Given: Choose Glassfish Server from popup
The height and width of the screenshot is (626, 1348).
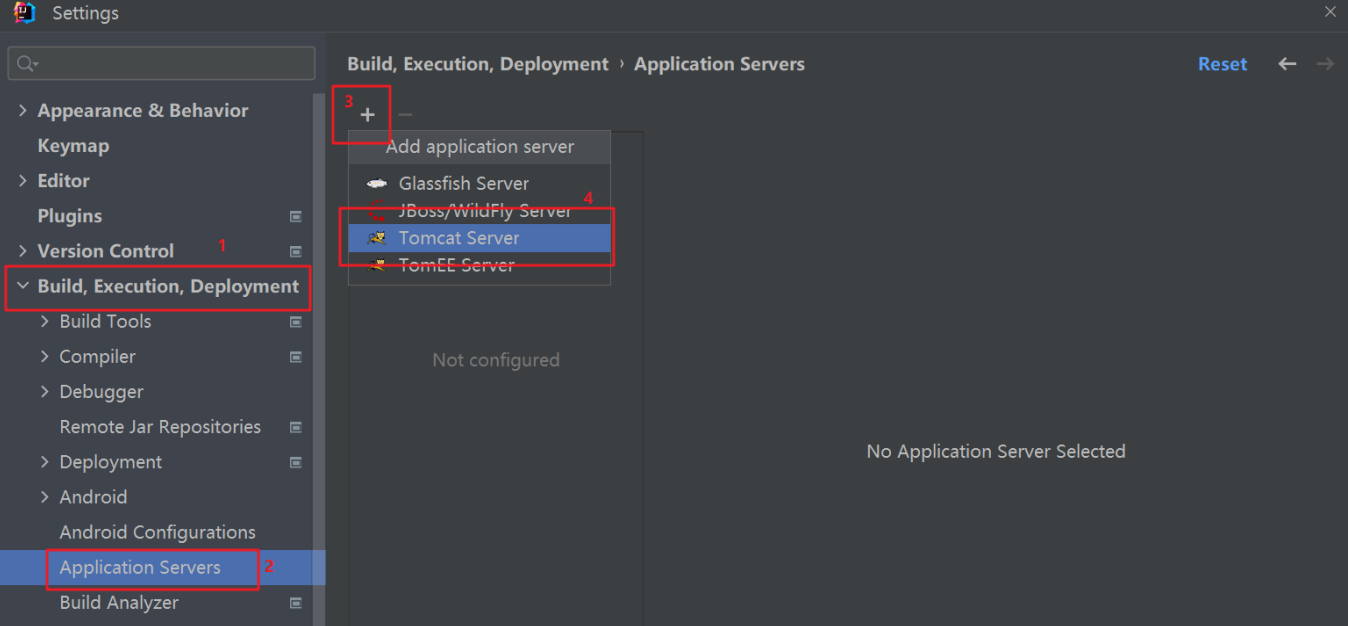Looking at the screenshot, I should coord(479,184).
